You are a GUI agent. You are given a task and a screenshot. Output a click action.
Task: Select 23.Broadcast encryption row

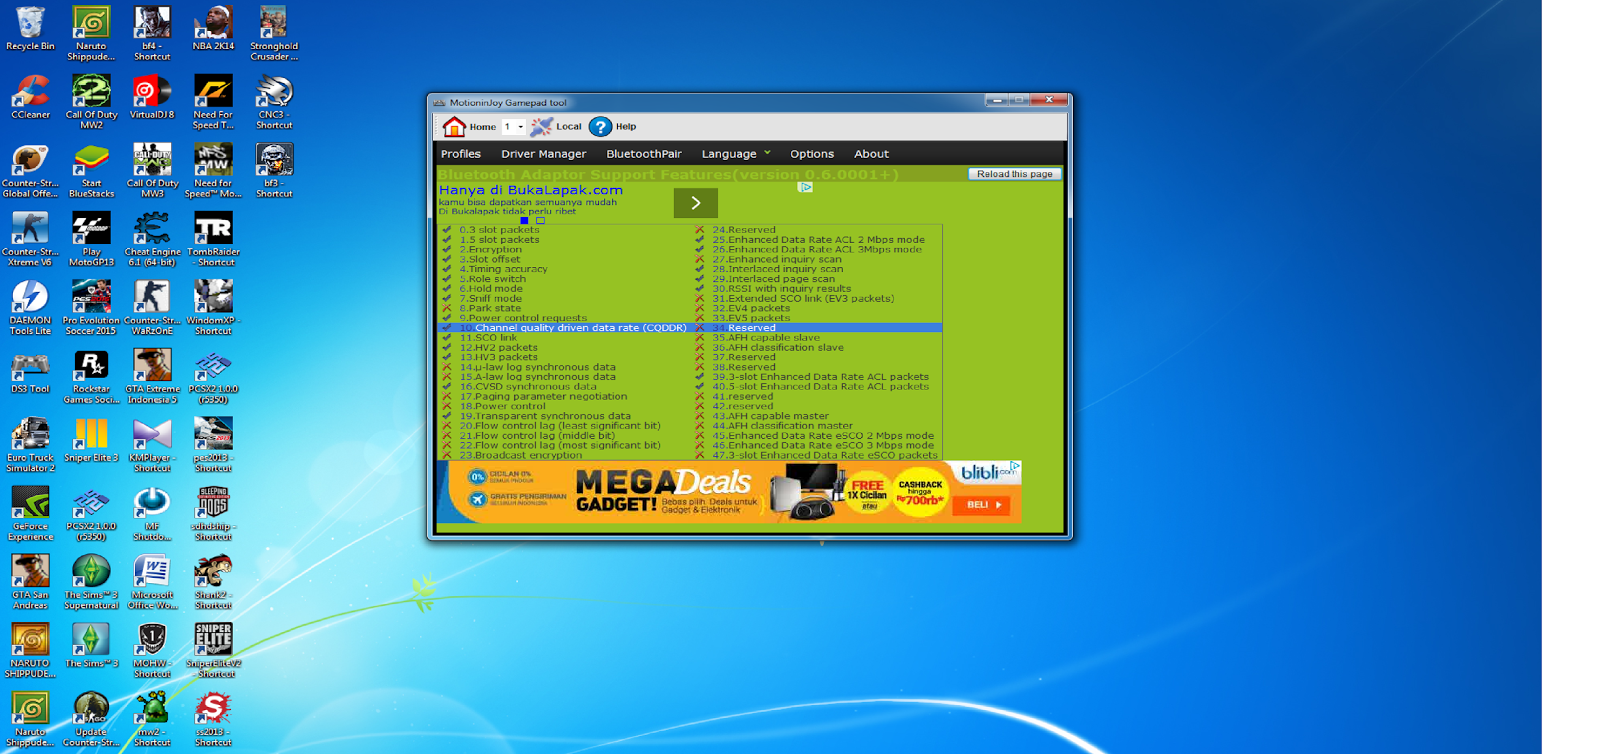[565, 455]
